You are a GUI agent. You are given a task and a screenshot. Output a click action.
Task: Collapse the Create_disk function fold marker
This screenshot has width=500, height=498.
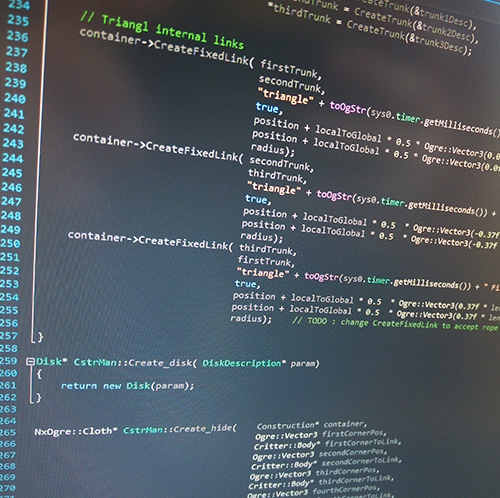click(x=30, y=362)
